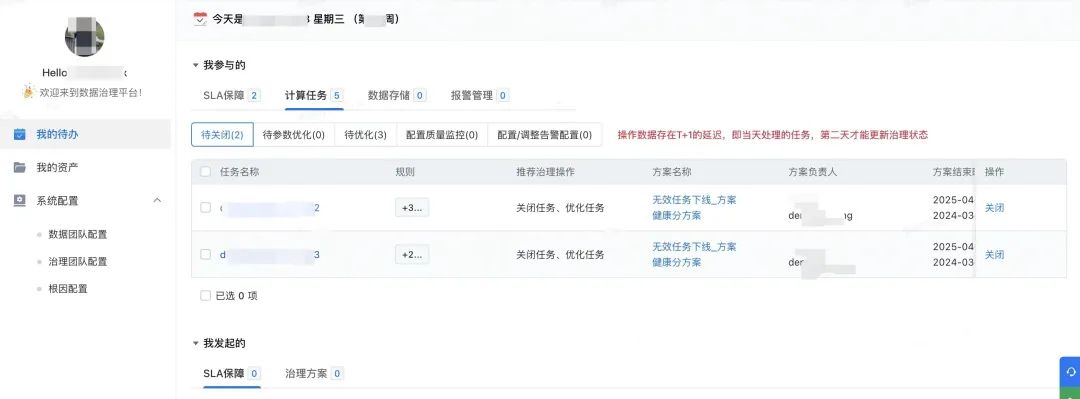Check the first task row checkbox

(205, 207)
